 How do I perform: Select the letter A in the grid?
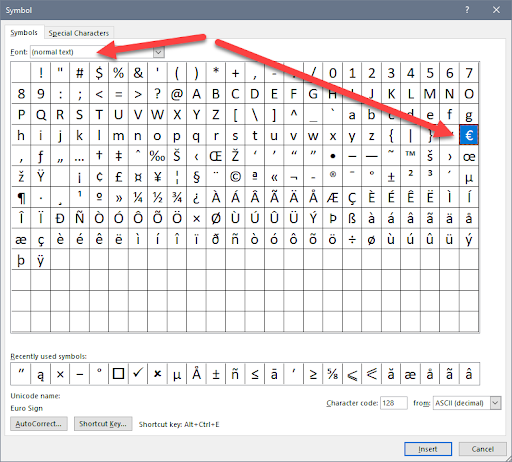click(196, 94)
